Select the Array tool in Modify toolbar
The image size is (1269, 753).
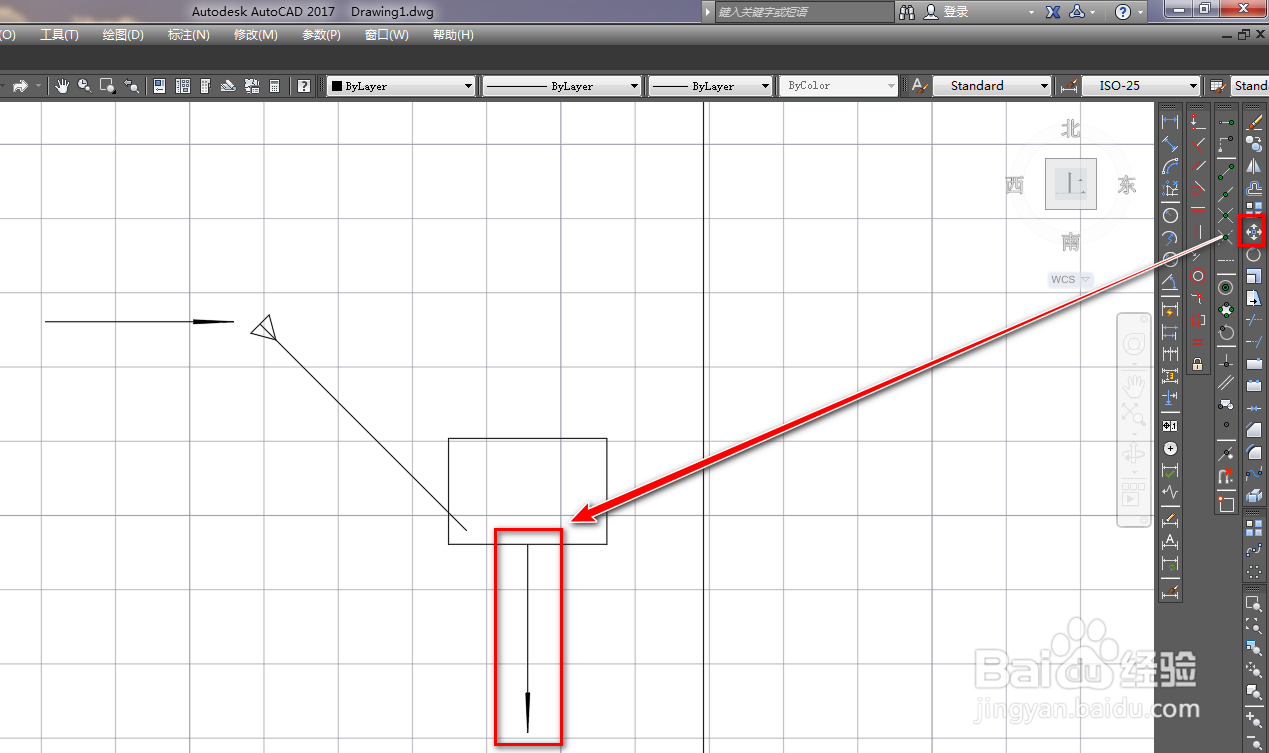(x=1253, y=207)
